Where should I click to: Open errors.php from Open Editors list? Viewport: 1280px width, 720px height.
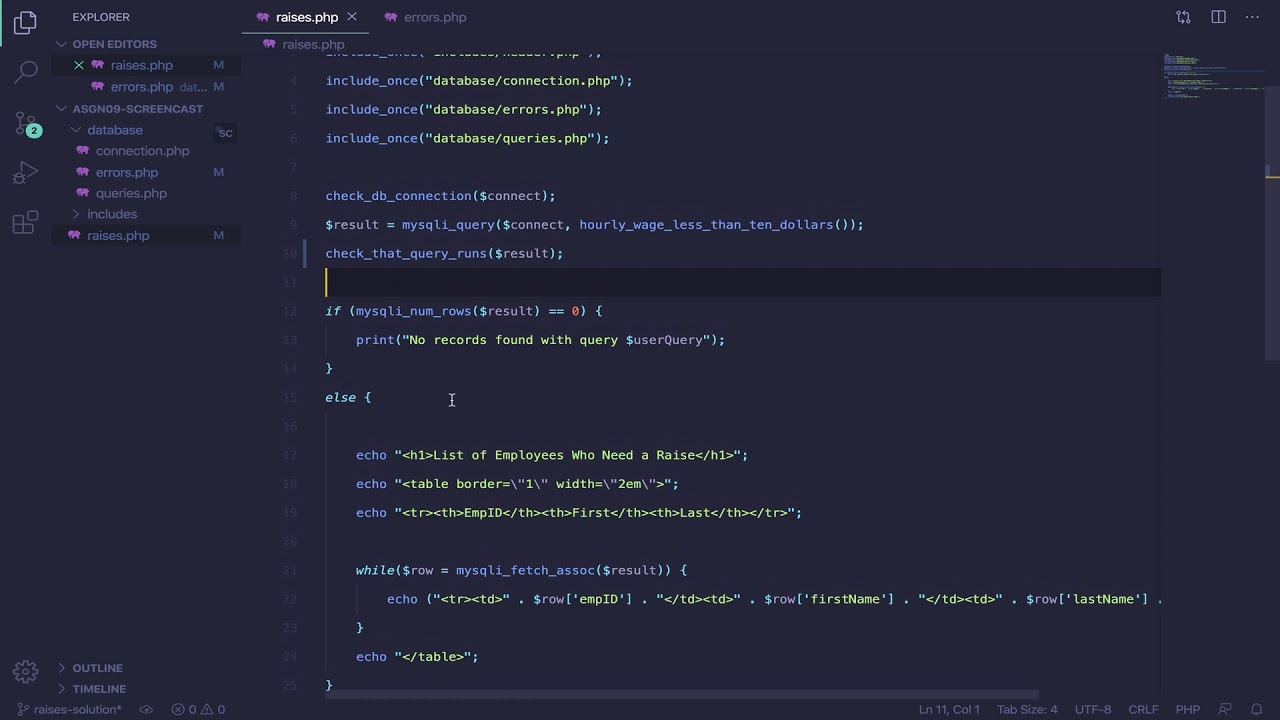click(x=142, y=87)
